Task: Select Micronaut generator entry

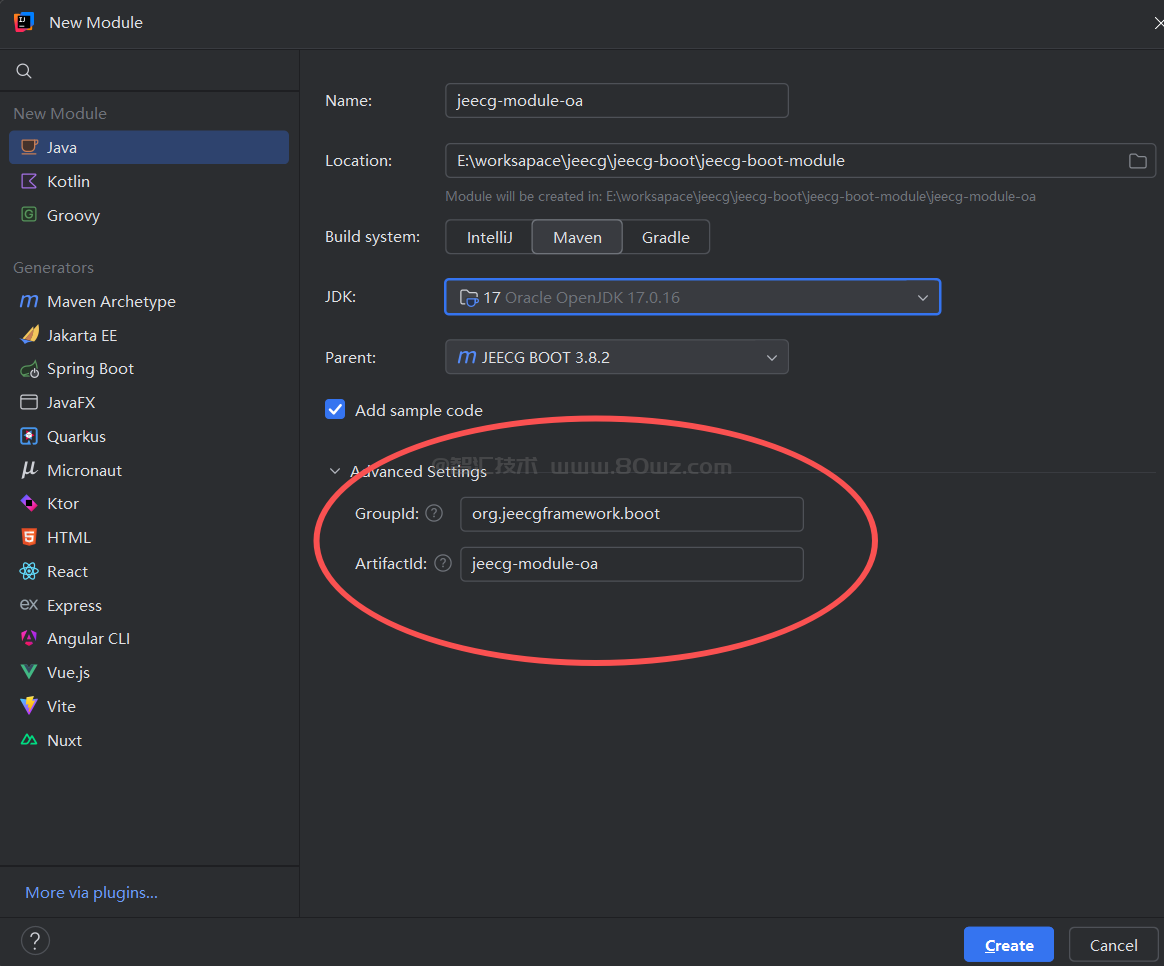Action: 148,470
